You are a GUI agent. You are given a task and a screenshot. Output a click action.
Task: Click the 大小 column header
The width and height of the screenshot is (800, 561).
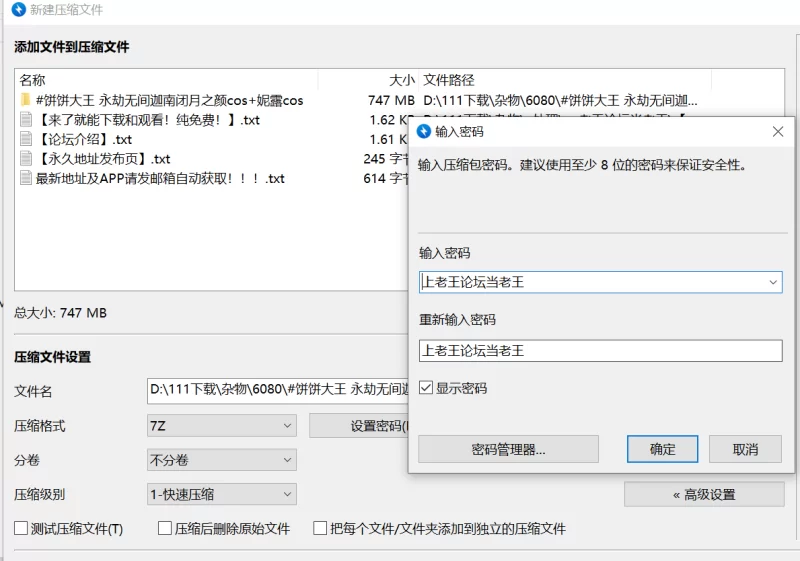pyautogui.click(x=400, y=80)
